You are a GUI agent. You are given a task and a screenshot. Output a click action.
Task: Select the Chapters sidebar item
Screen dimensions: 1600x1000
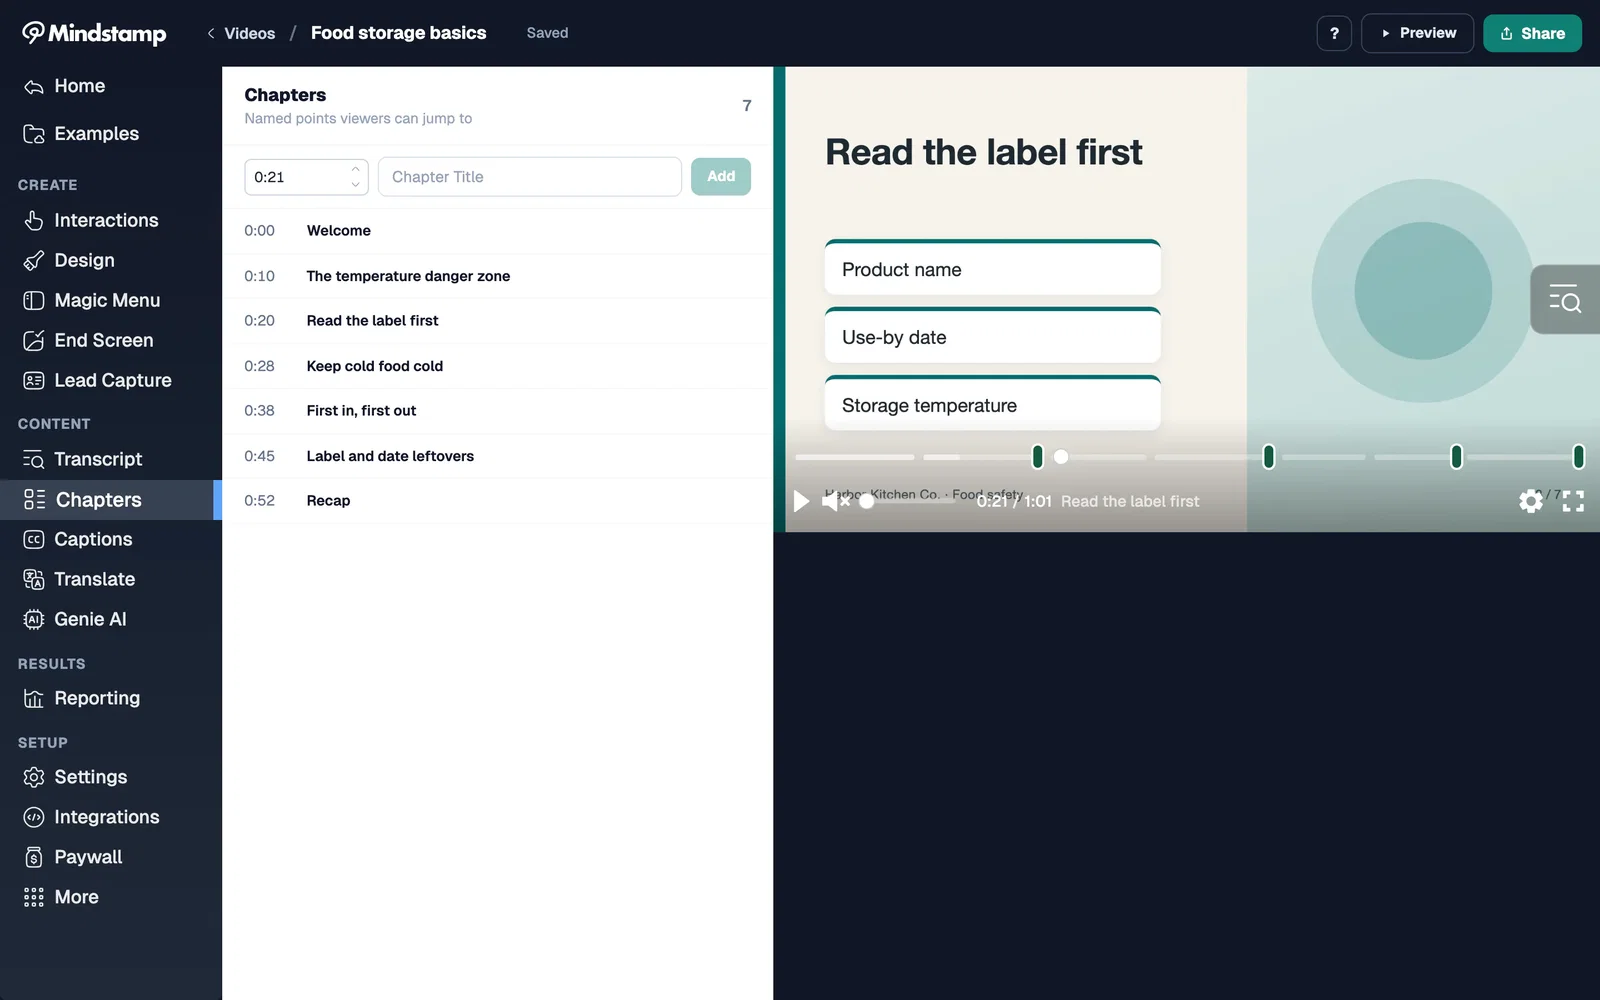[110, 499]
